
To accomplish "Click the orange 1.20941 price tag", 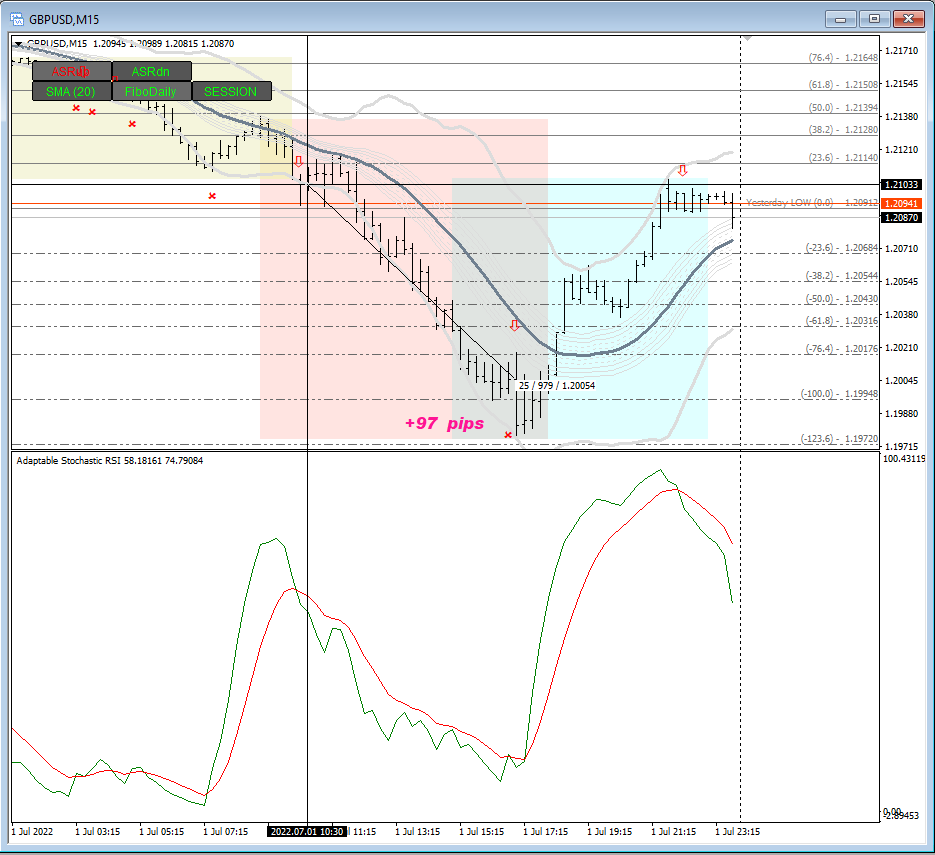I will pos(902,203).
